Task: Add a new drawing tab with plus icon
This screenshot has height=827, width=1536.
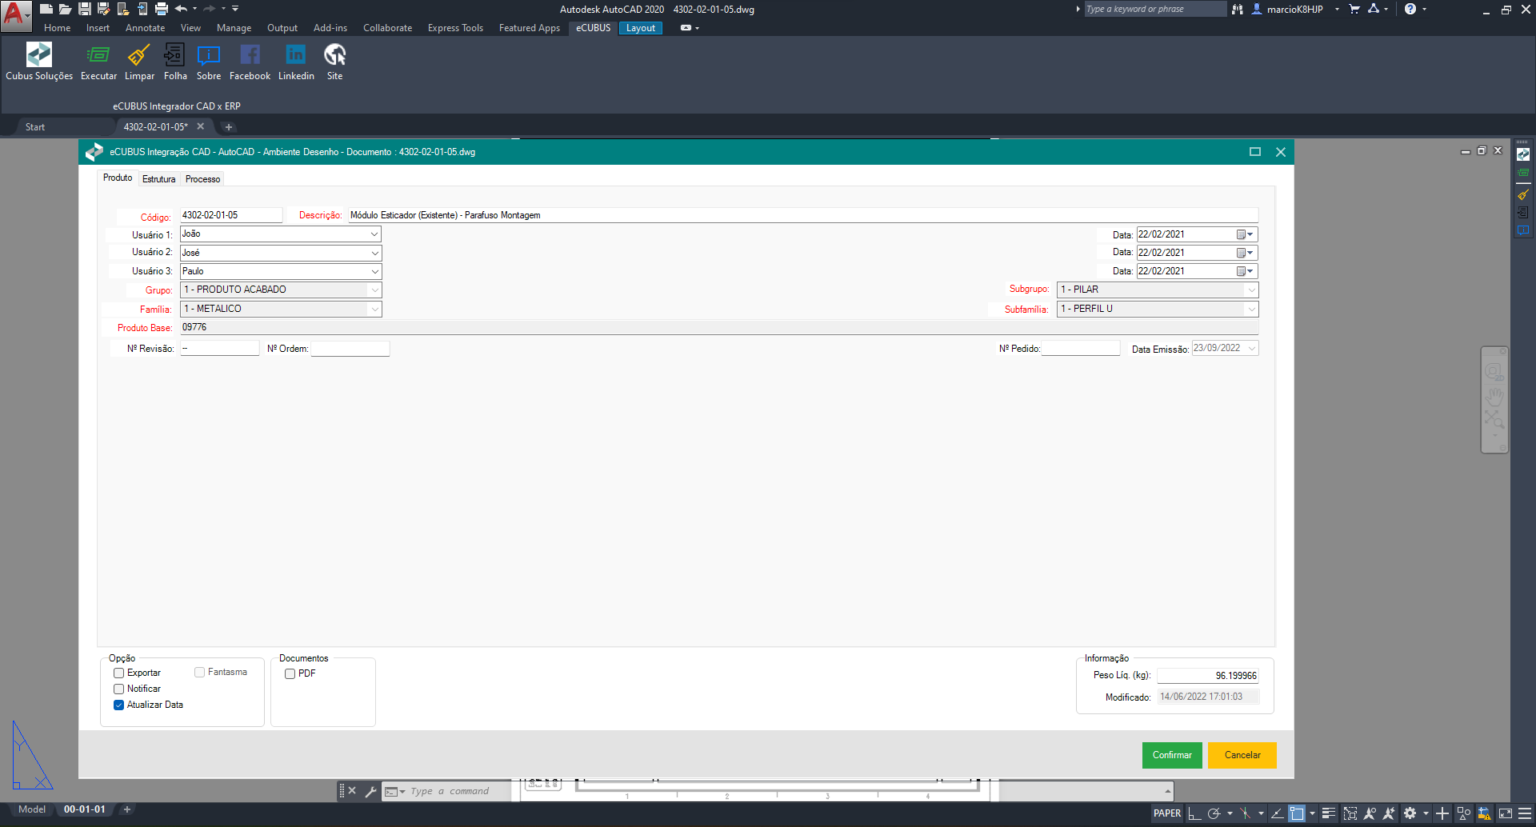Action: point(228,127)
